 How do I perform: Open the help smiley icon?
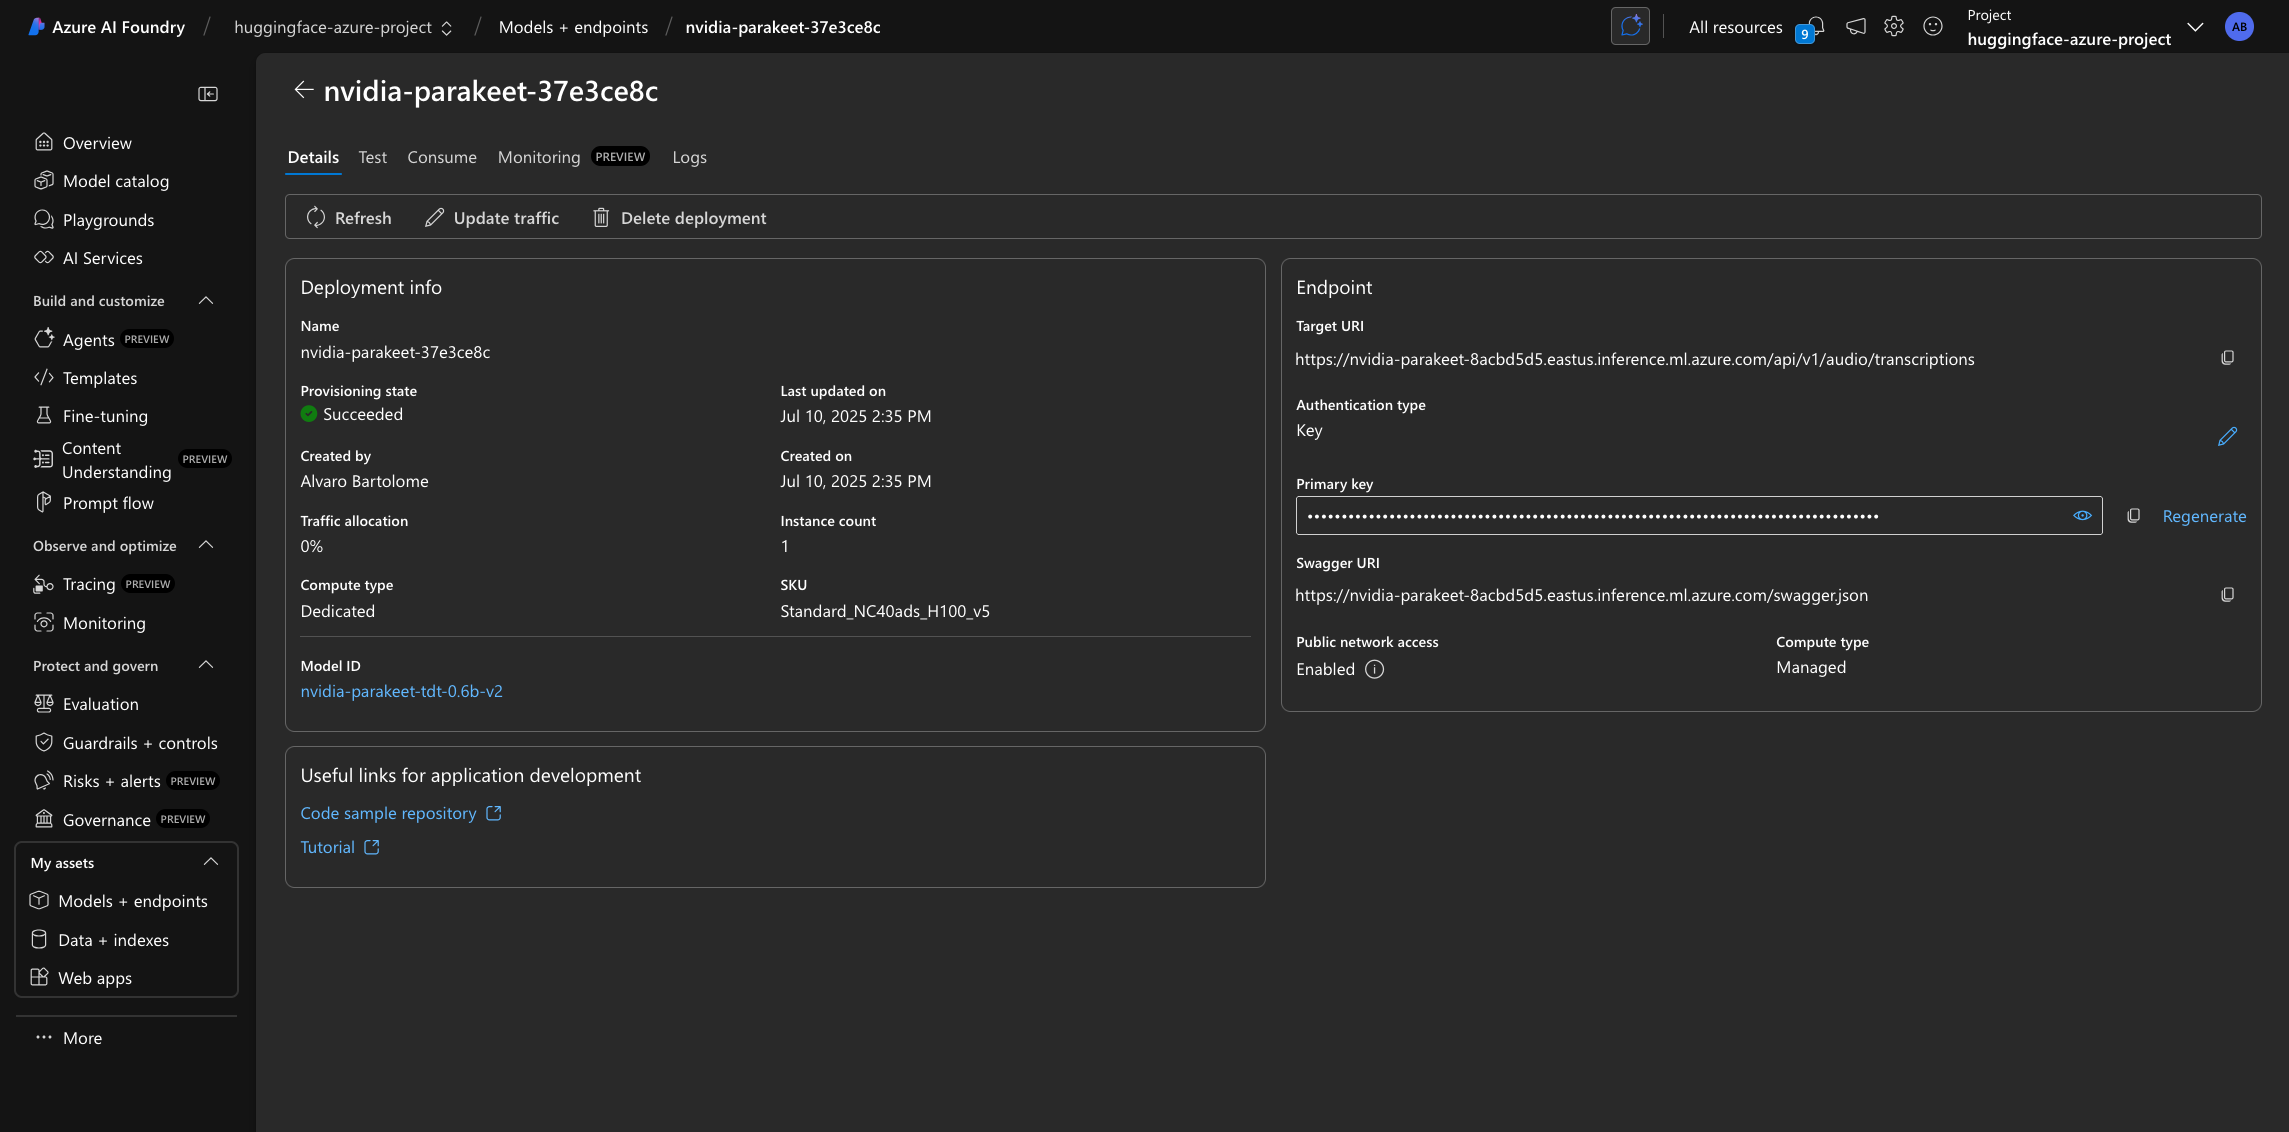1932,26
